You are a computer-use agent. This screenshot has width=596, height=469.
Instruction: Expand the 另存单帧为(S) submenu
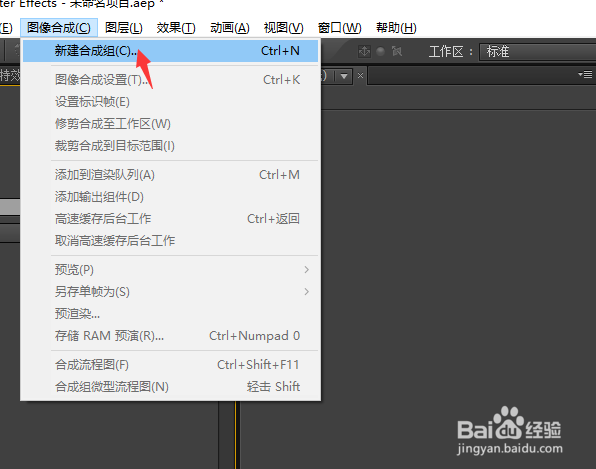tap(170, 292)
